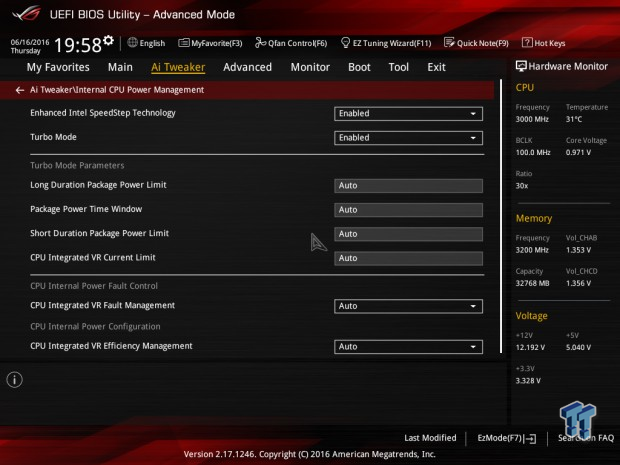Click +5V reading 5.040 V
The height and width of the screenshot is (465, 620).
click(x=578, y=348)
